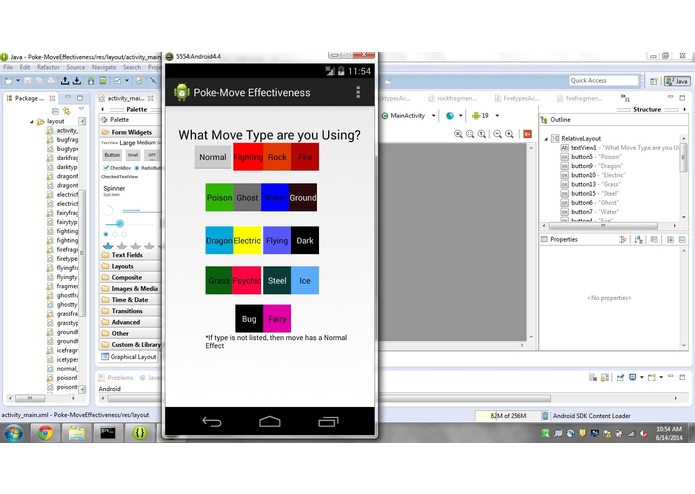Open the Eclipse taskbar icon with braces
Image resolution: width=695 pixels, height=494 pixels.
(x=140, y=432)
